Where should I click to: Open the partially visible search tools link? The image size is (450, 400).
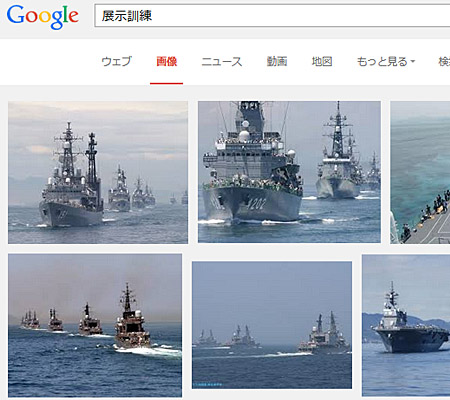click(x=444, y=61)
